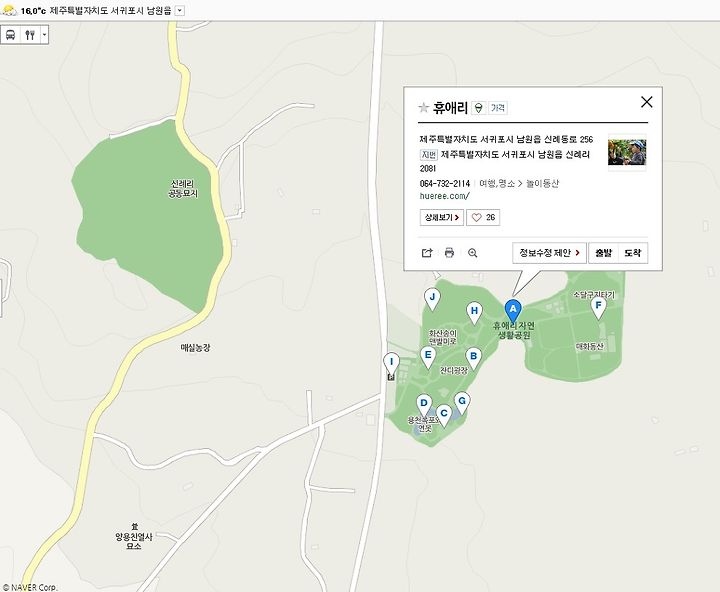Open the location dropdown next to 남원읍
Image resolution: width=720 pixels, height=592 pixels.
point(180,11)
